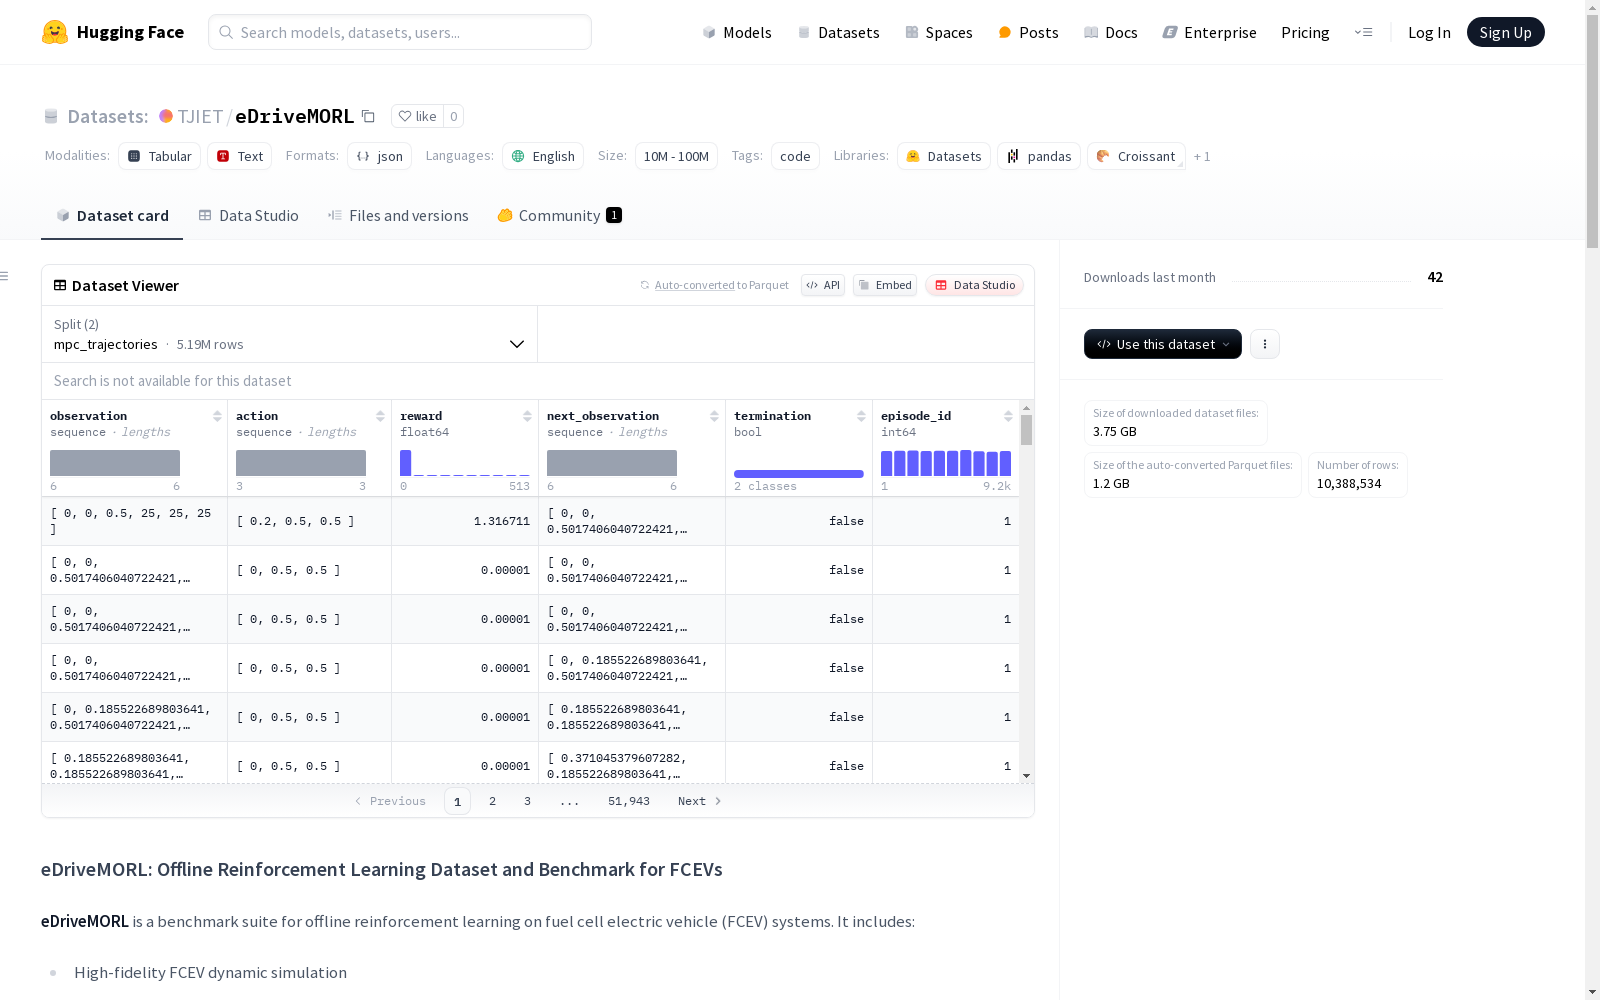Filter by the Text modality tag
Viewport: 1600px width, 1000px height.
240,156
